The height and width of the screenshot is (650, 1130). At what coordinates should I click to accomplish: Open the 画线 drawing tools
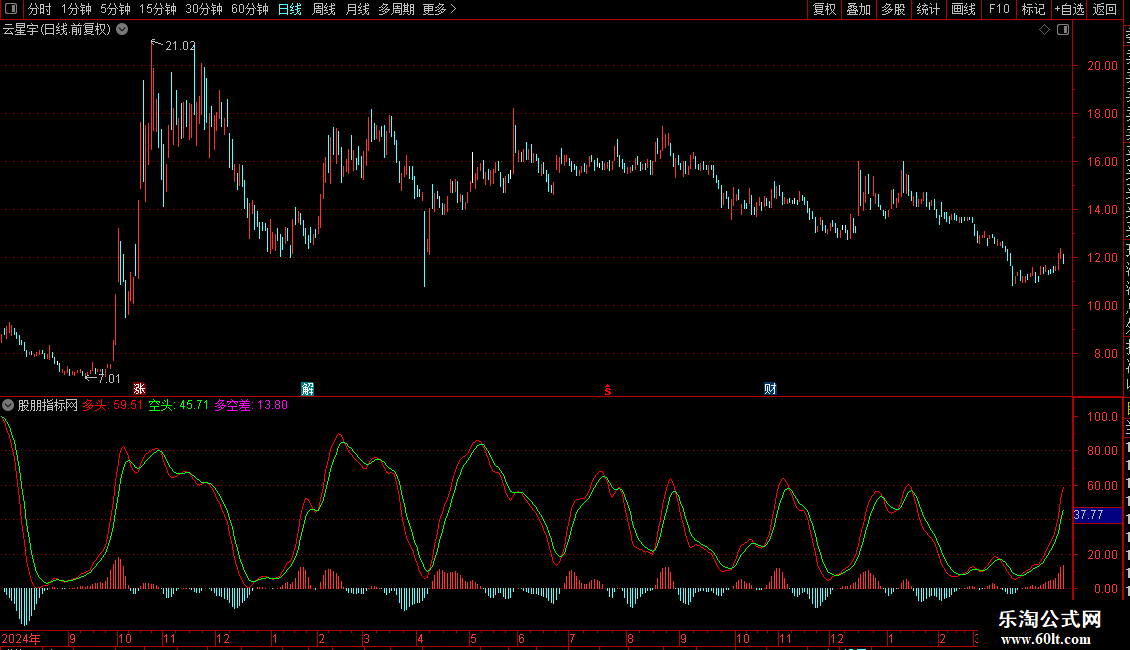964,9
